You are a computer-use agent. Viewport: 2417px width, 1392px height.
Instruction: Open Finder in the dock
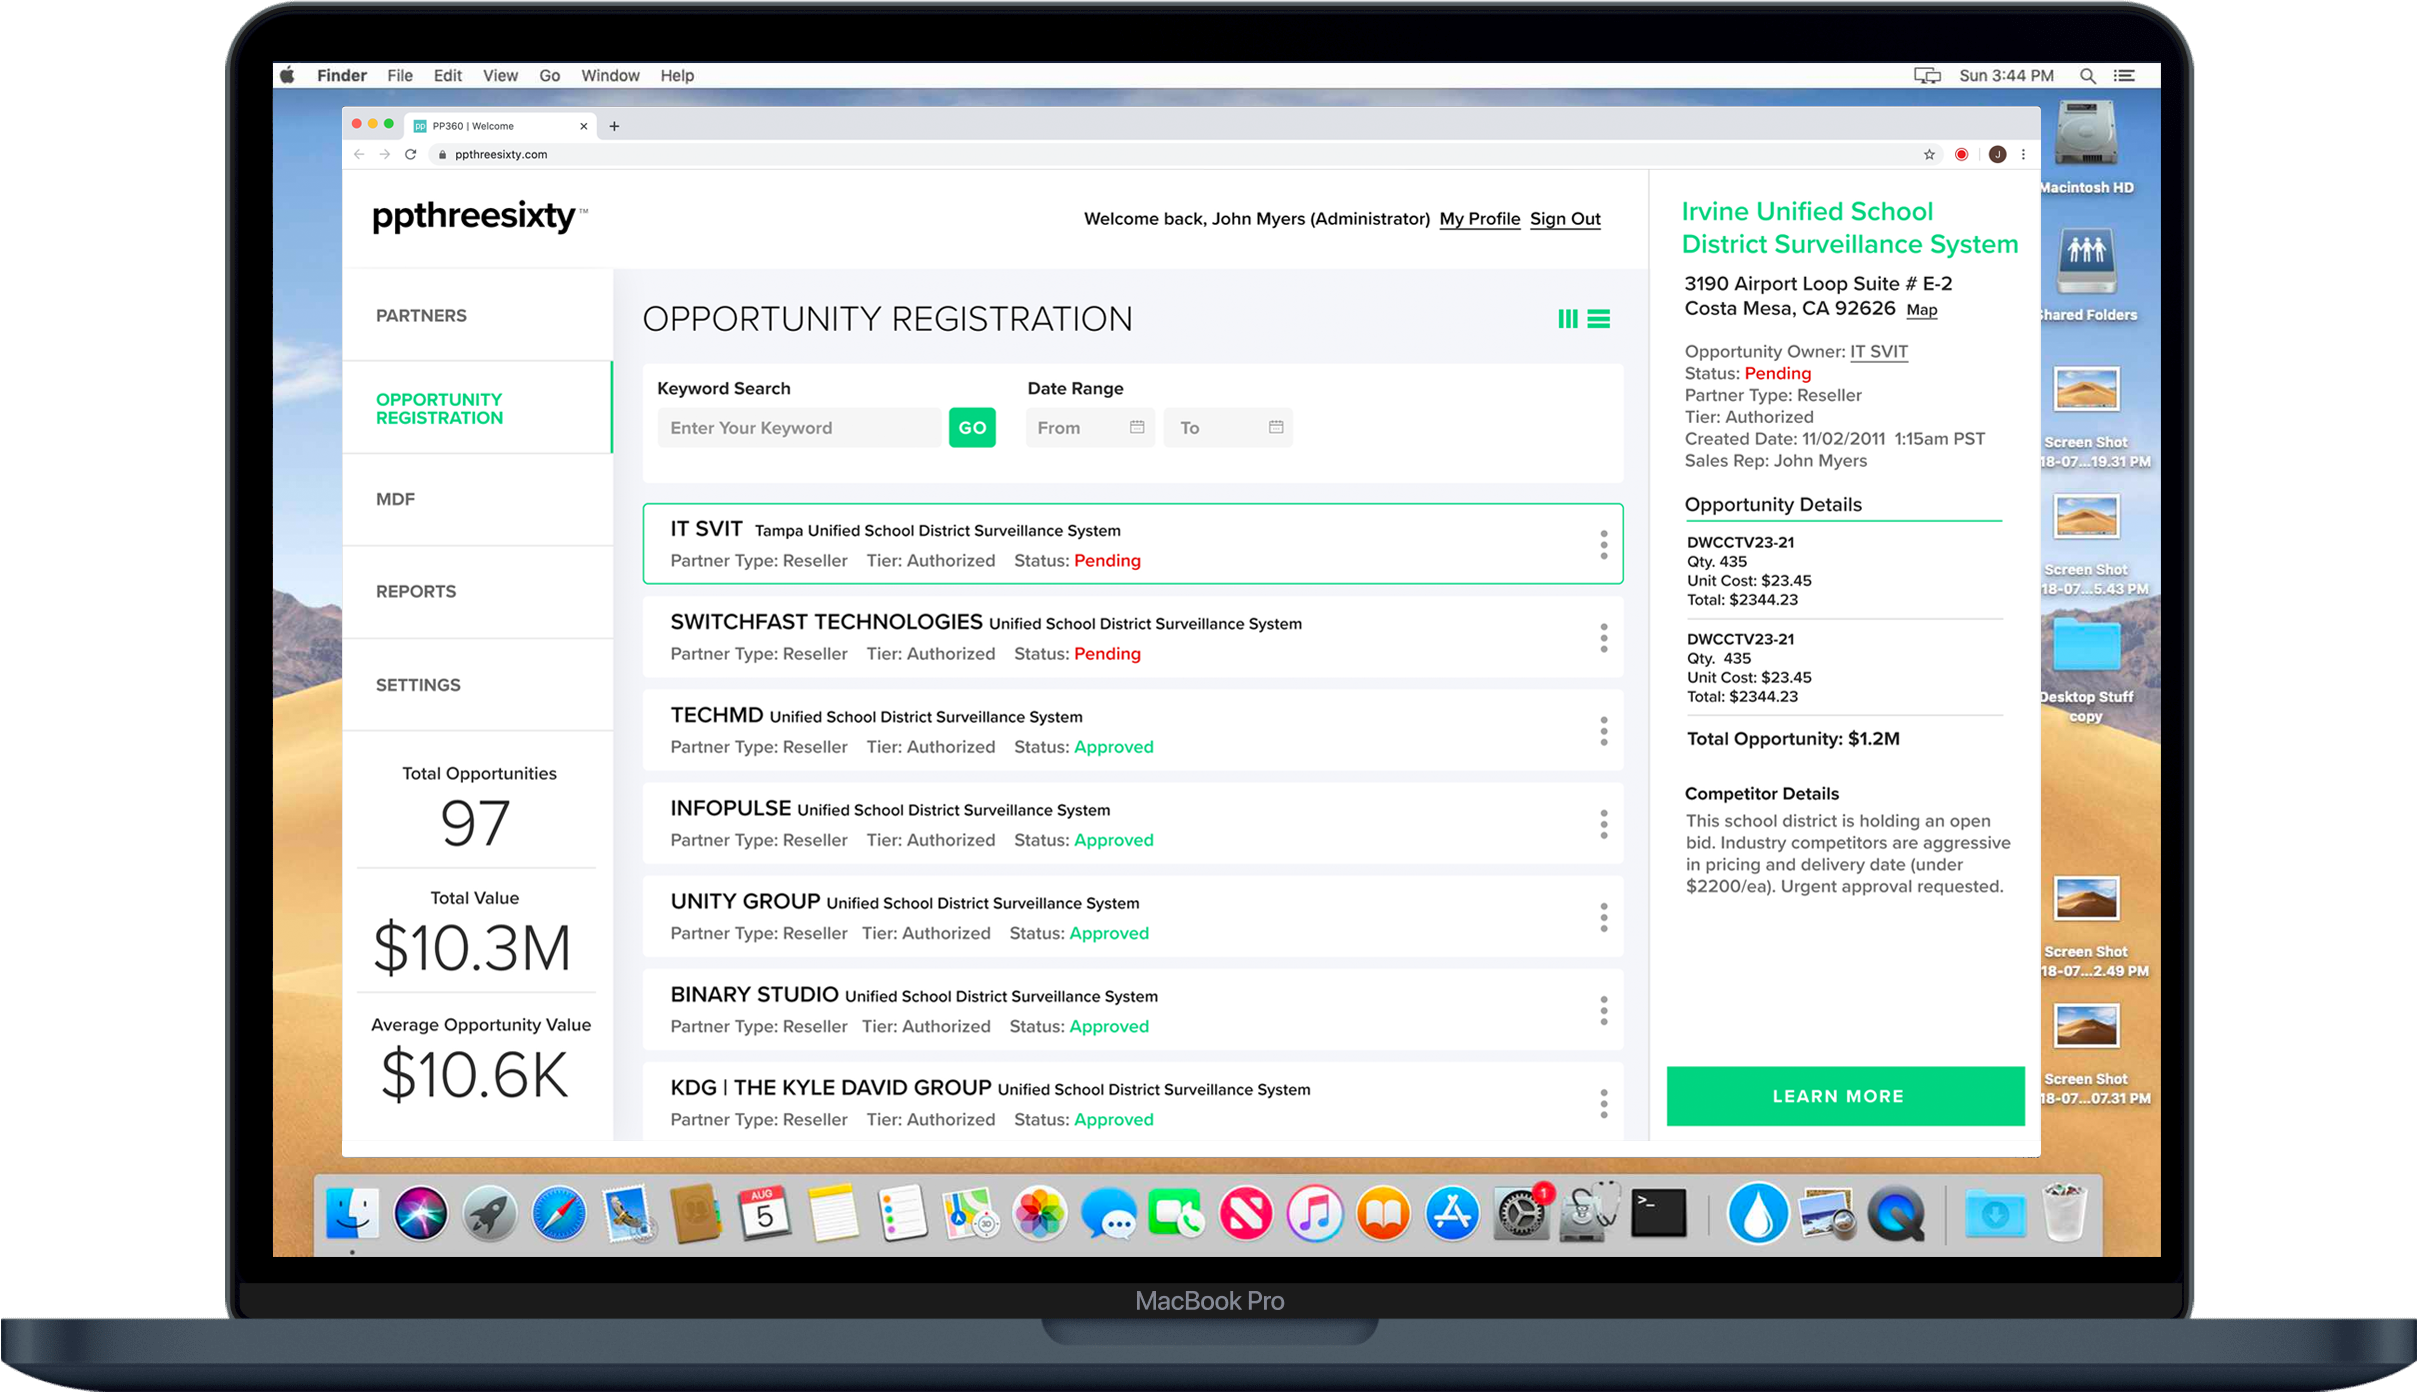(x=352, y=1214)
